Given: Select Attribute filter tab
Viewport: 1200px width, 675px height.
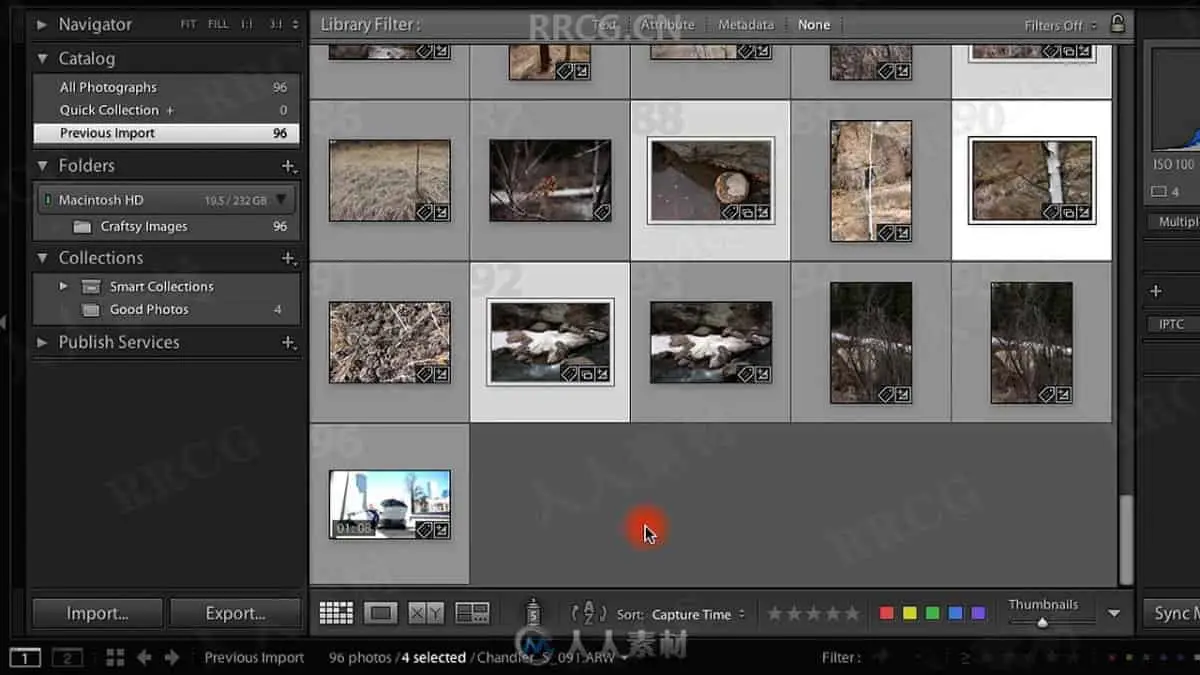Looking at the screenshot, I should coord(667,25).
